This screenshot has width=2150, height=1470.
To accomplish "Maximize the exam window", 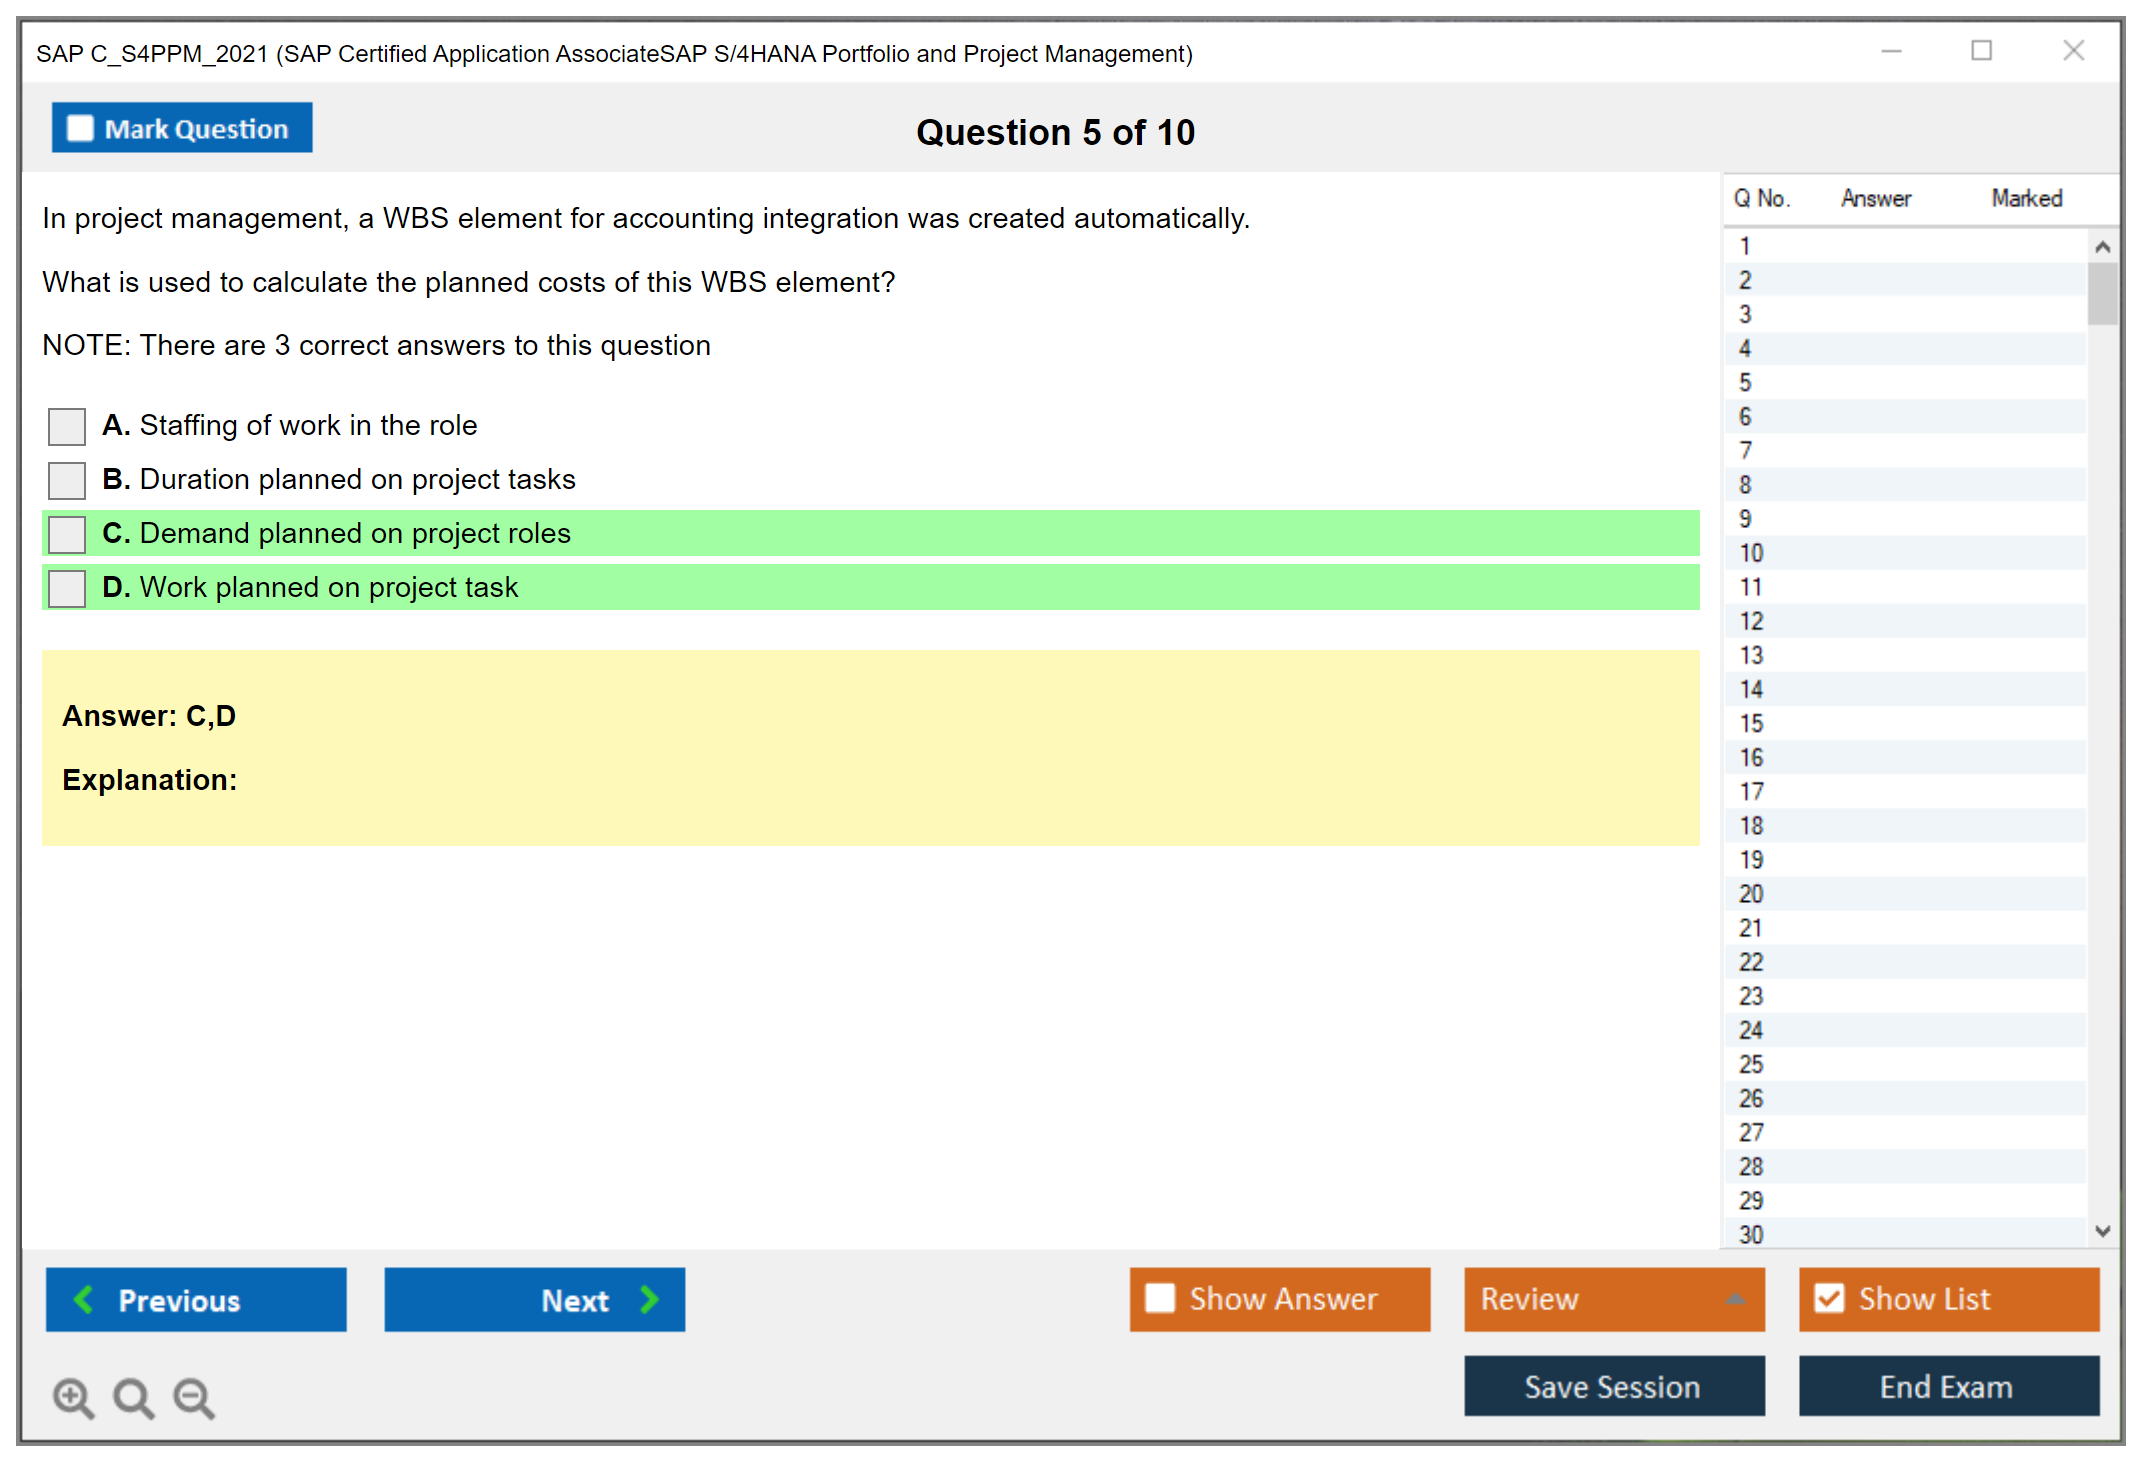I will click(x=1981, y=51).
